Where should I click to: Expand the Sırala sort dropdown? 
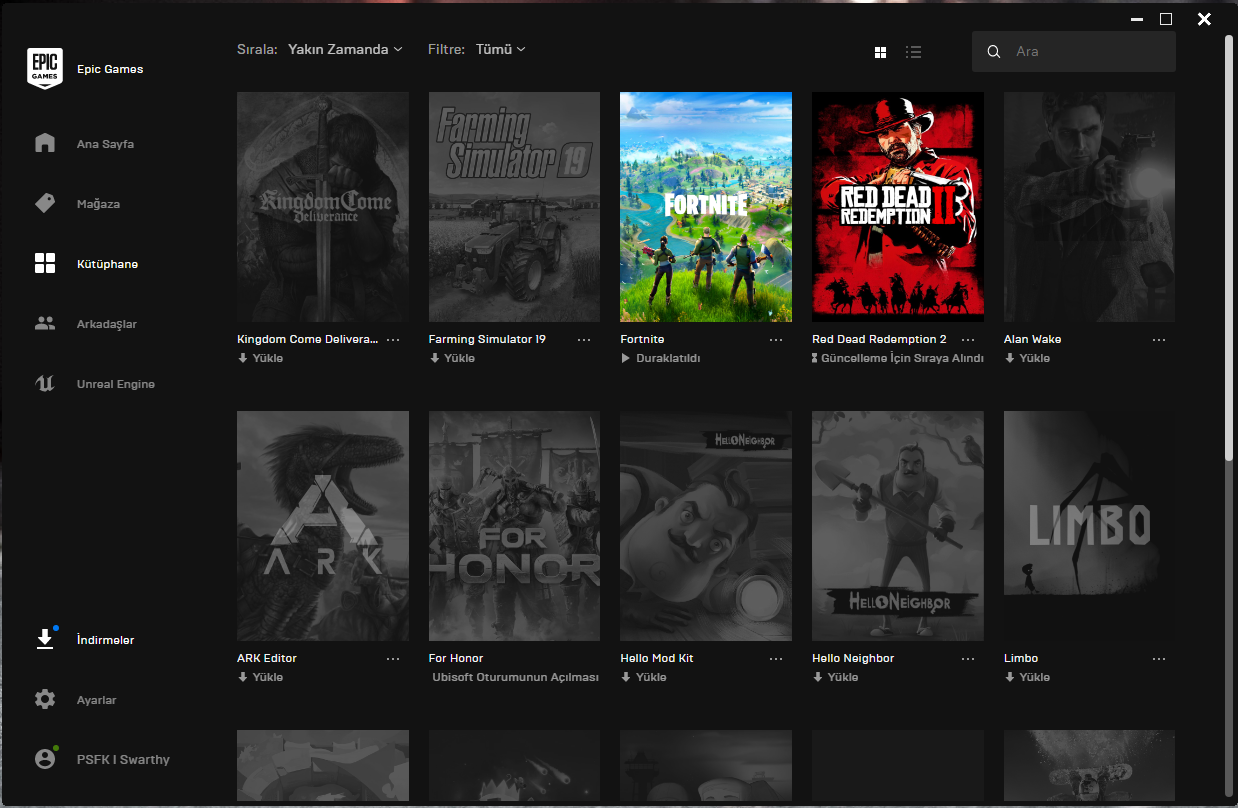345,49
